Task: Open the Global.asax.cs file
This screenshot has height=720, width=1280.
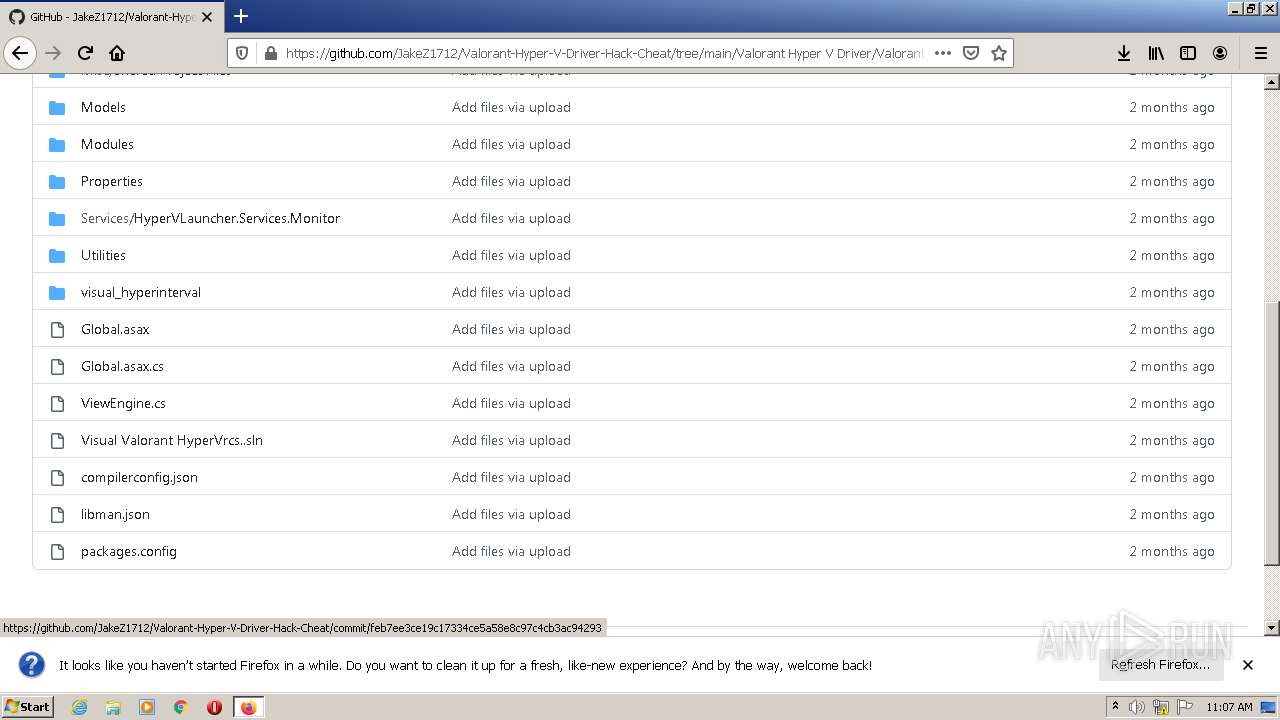Action: click(122, 366)
